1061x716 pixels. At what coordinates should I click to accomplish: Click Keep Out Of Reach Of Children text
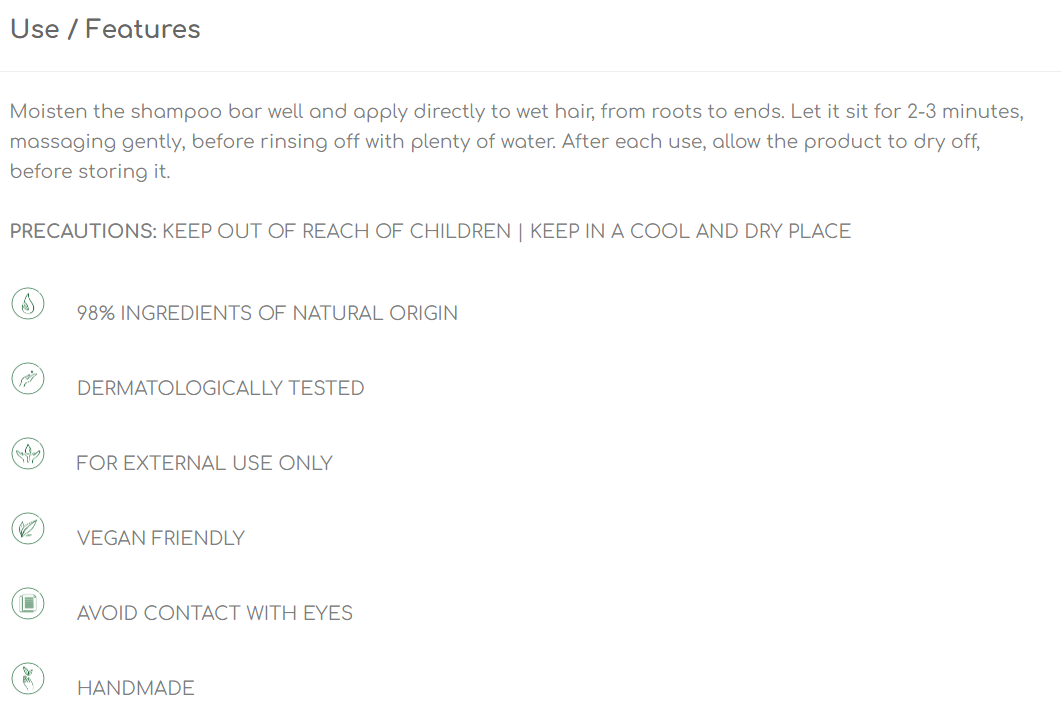pos(336,231)
